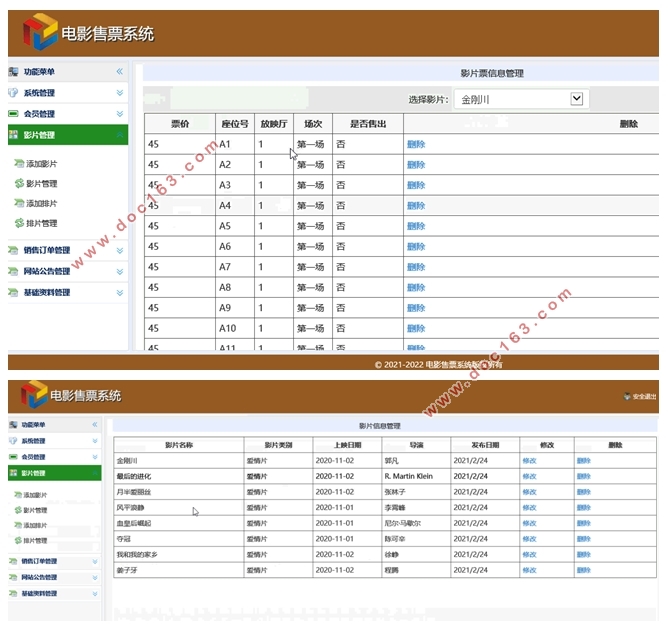Image resolution: width=668 pixels, height=629 pixels.
Task: Click 添加影片 icon in bottom sidebar
Action: coord(18,495)
